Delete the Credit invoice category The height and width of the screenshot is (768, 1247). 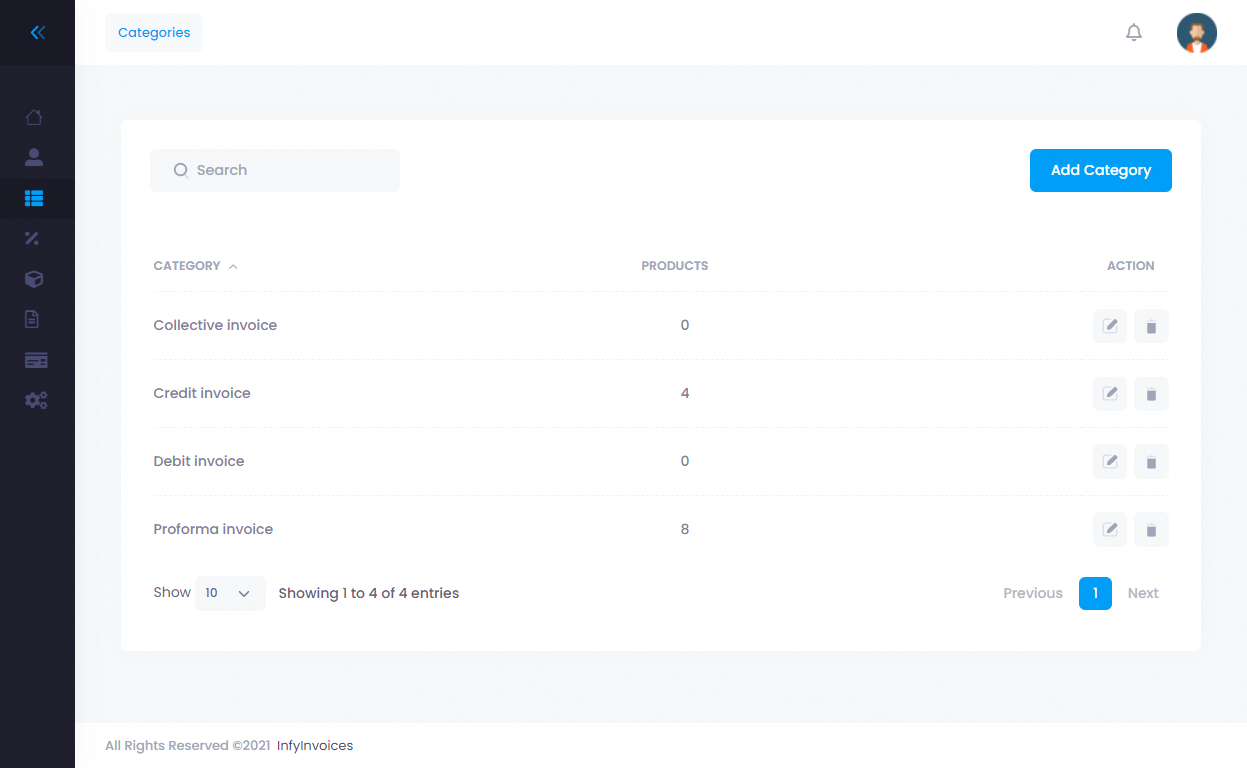[x=1151, y=394]
